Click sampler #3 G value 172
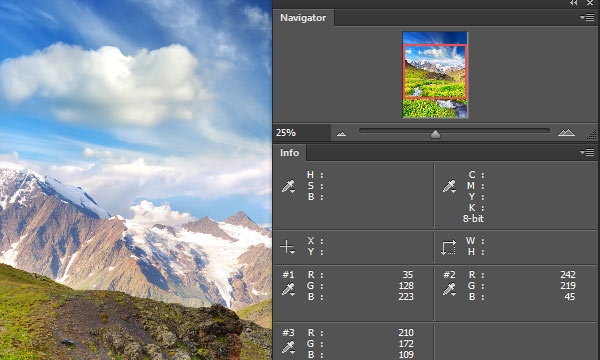Screen dimensions: 600x360 (406, 344)
